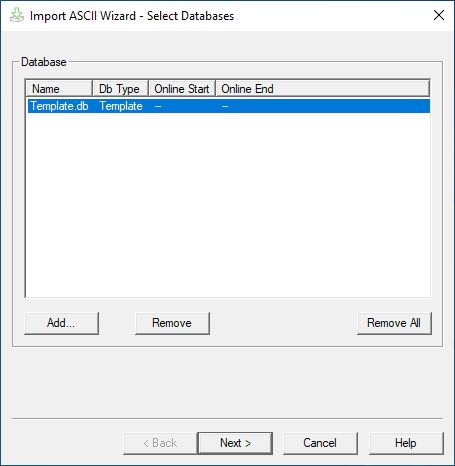
Task: Click the Online Start column header
Action: pos(182,89)
